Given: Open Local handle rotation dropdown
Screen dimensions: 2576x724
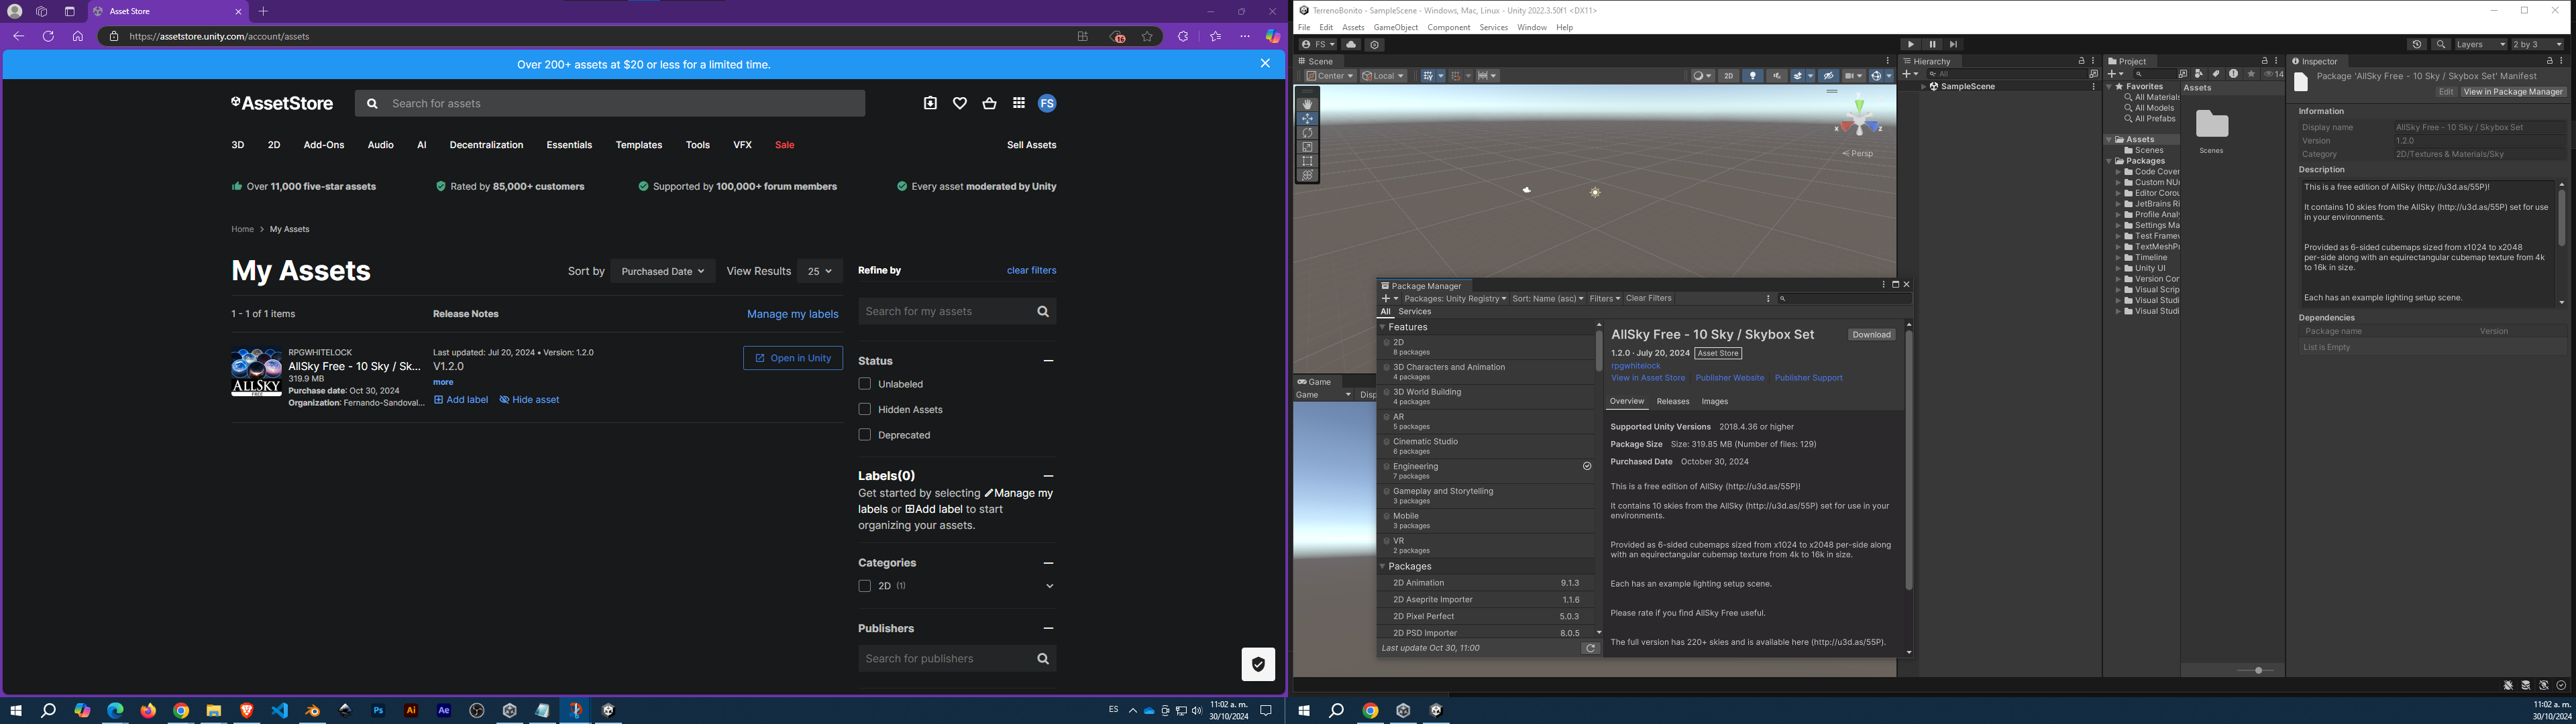Looking at the screenshot, I should pos(1383,76).
